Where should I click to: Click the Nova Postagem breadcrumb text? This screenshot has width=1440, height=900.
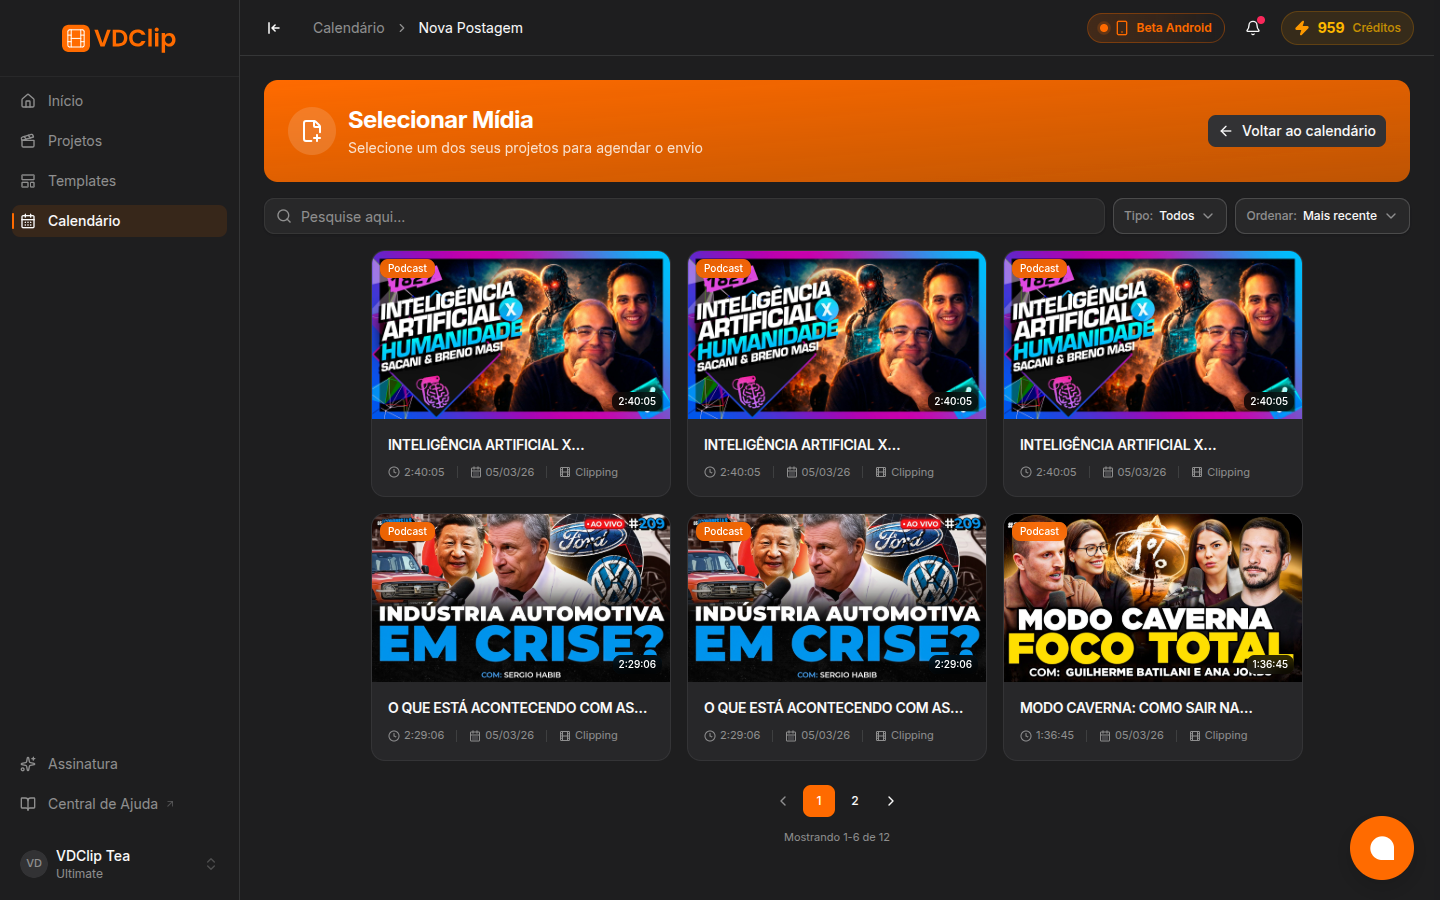tap(470, 28)
